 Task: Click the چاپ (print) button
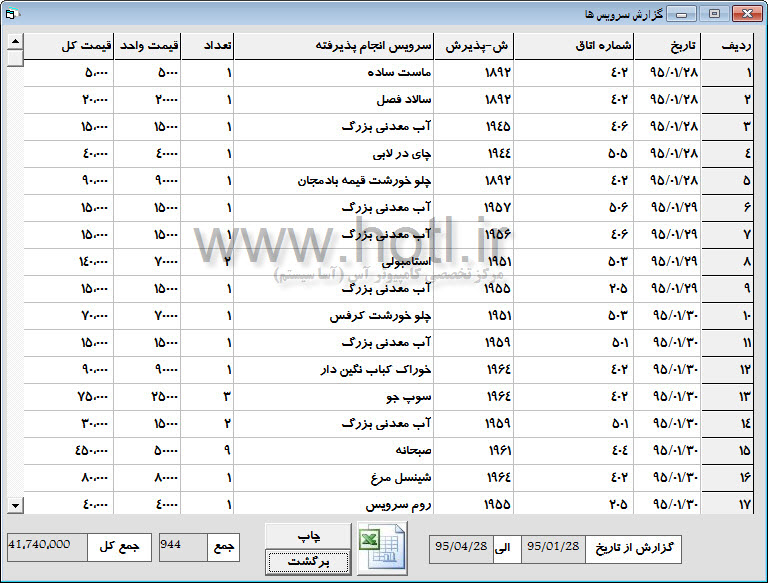(x=308, y=537)
